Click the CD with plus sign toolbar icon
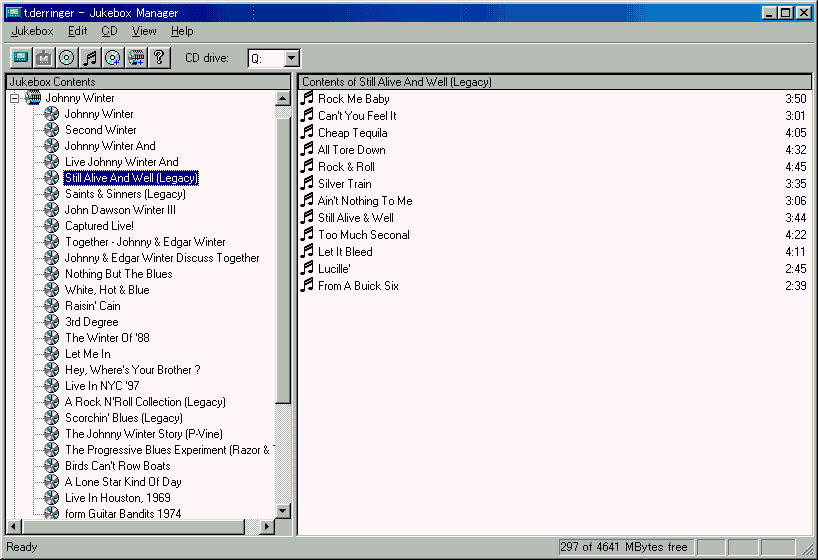 113,58
